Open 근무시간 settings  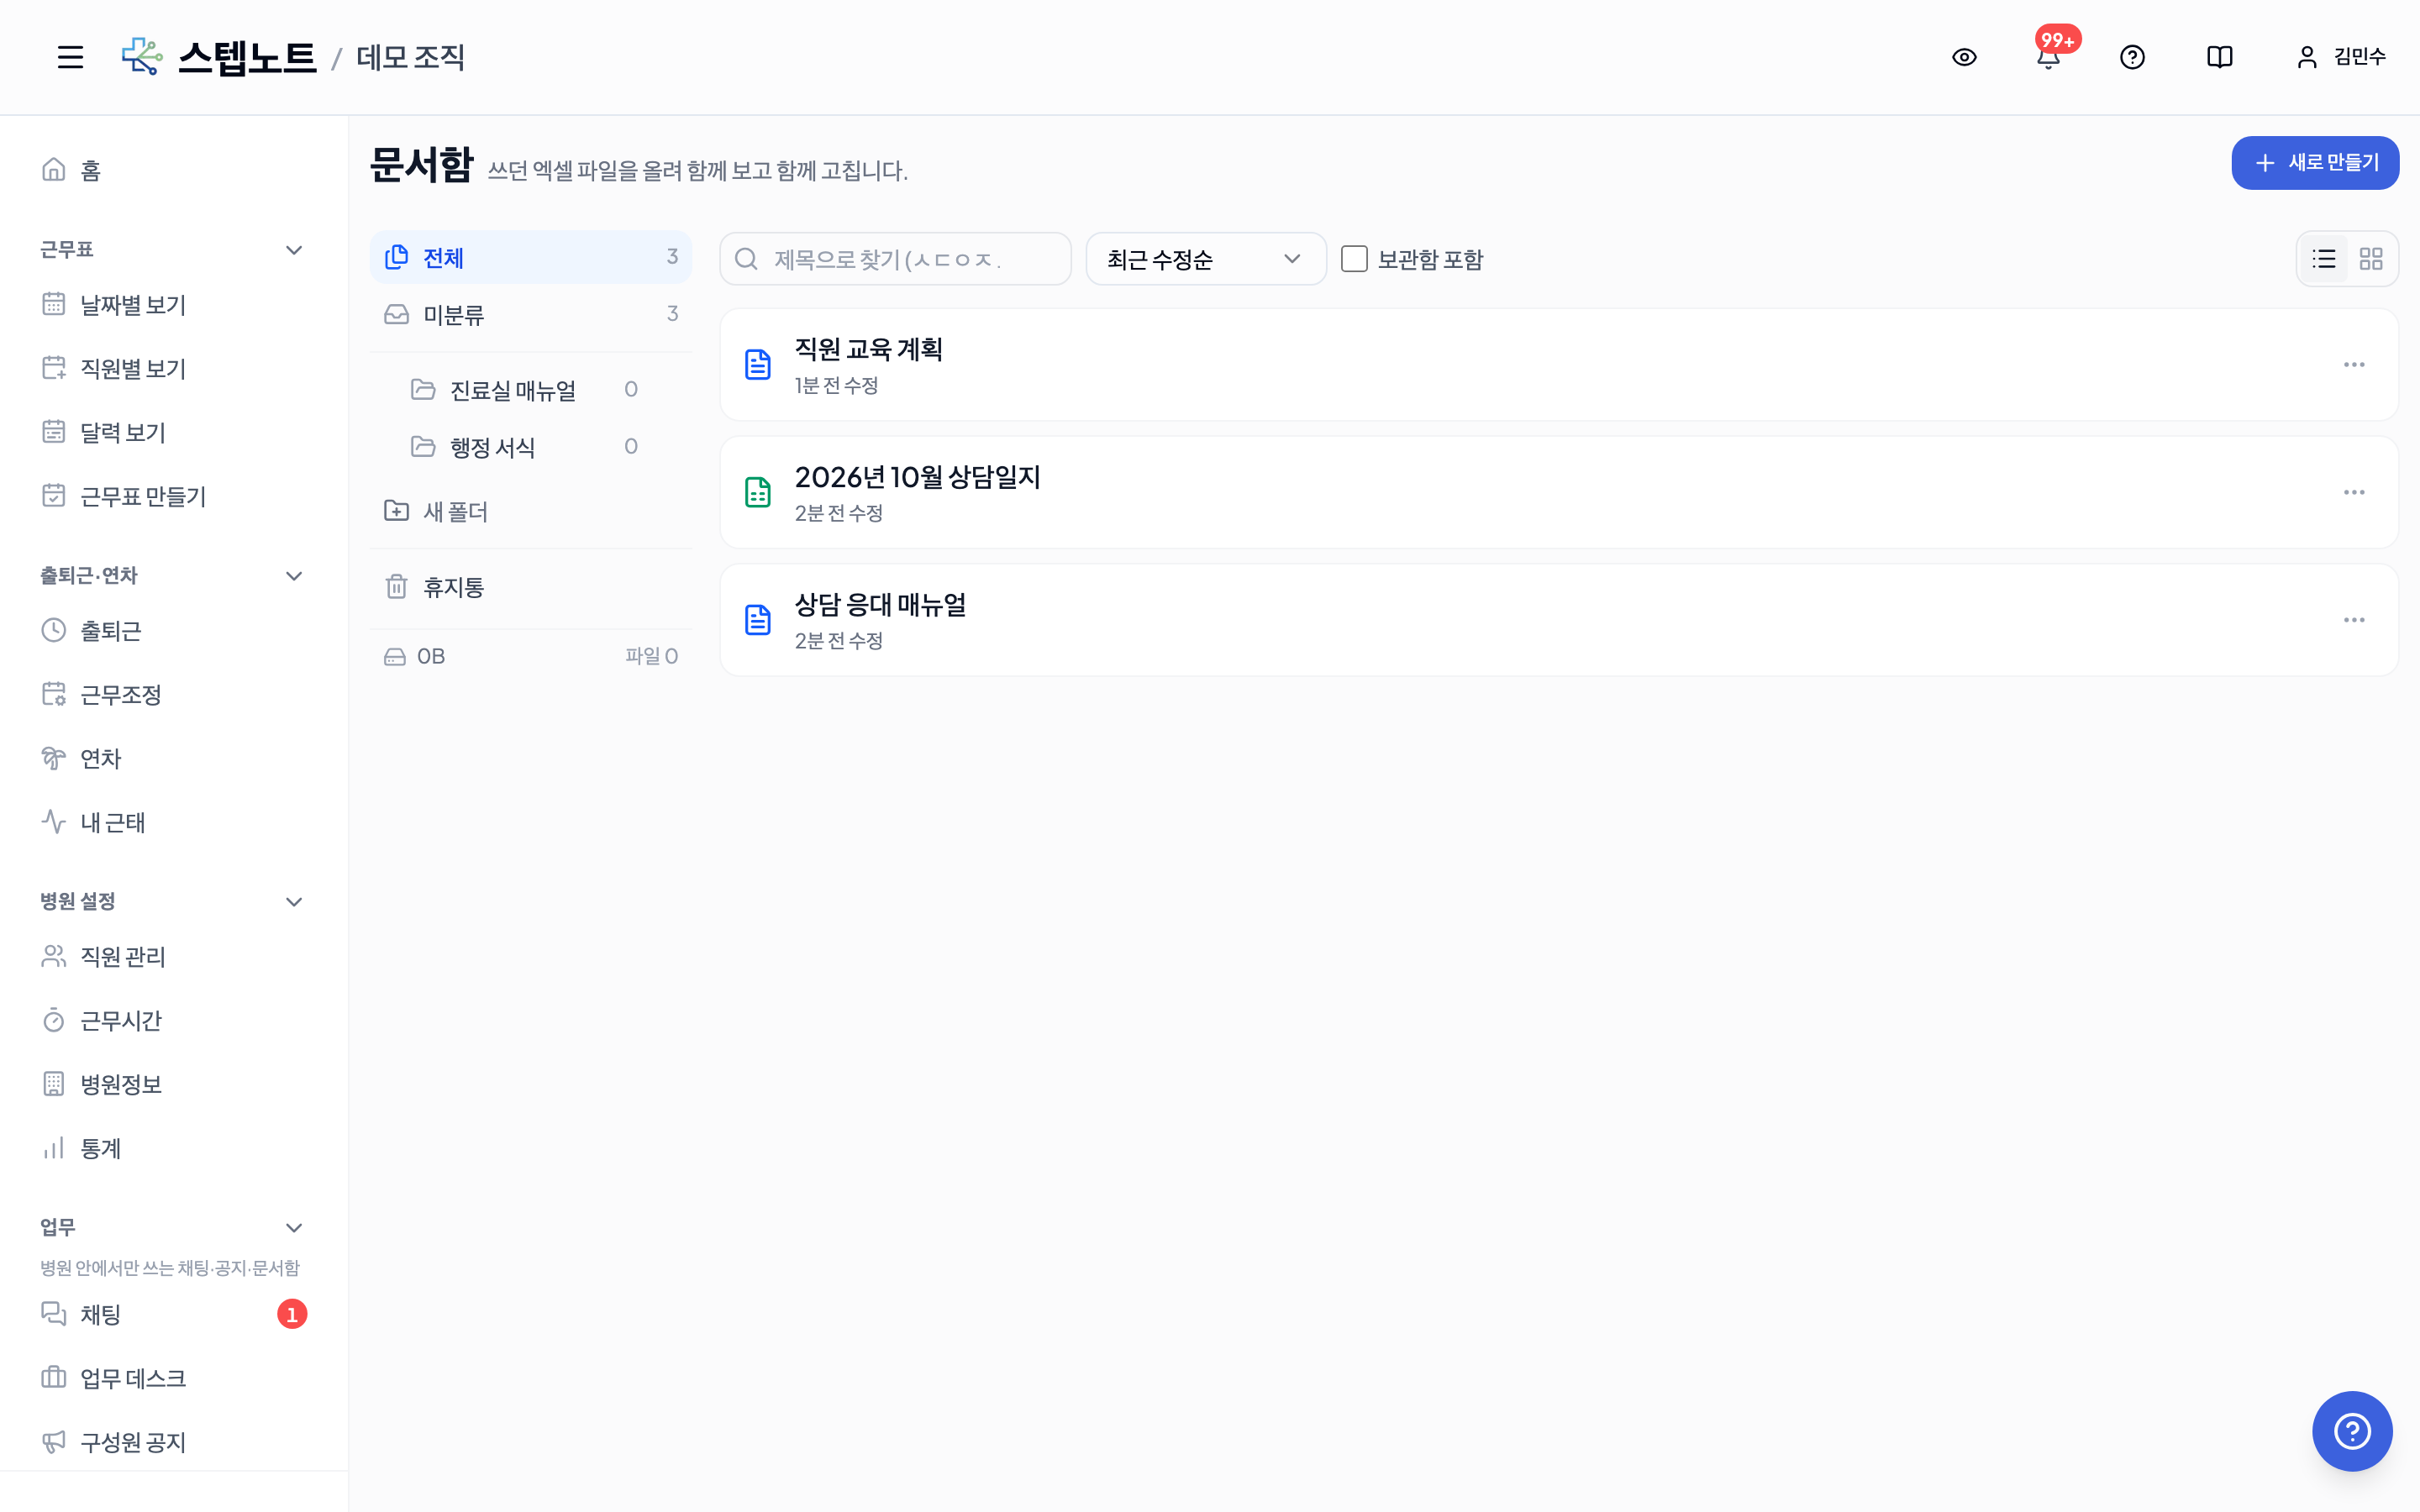[x=174, y=1020]
